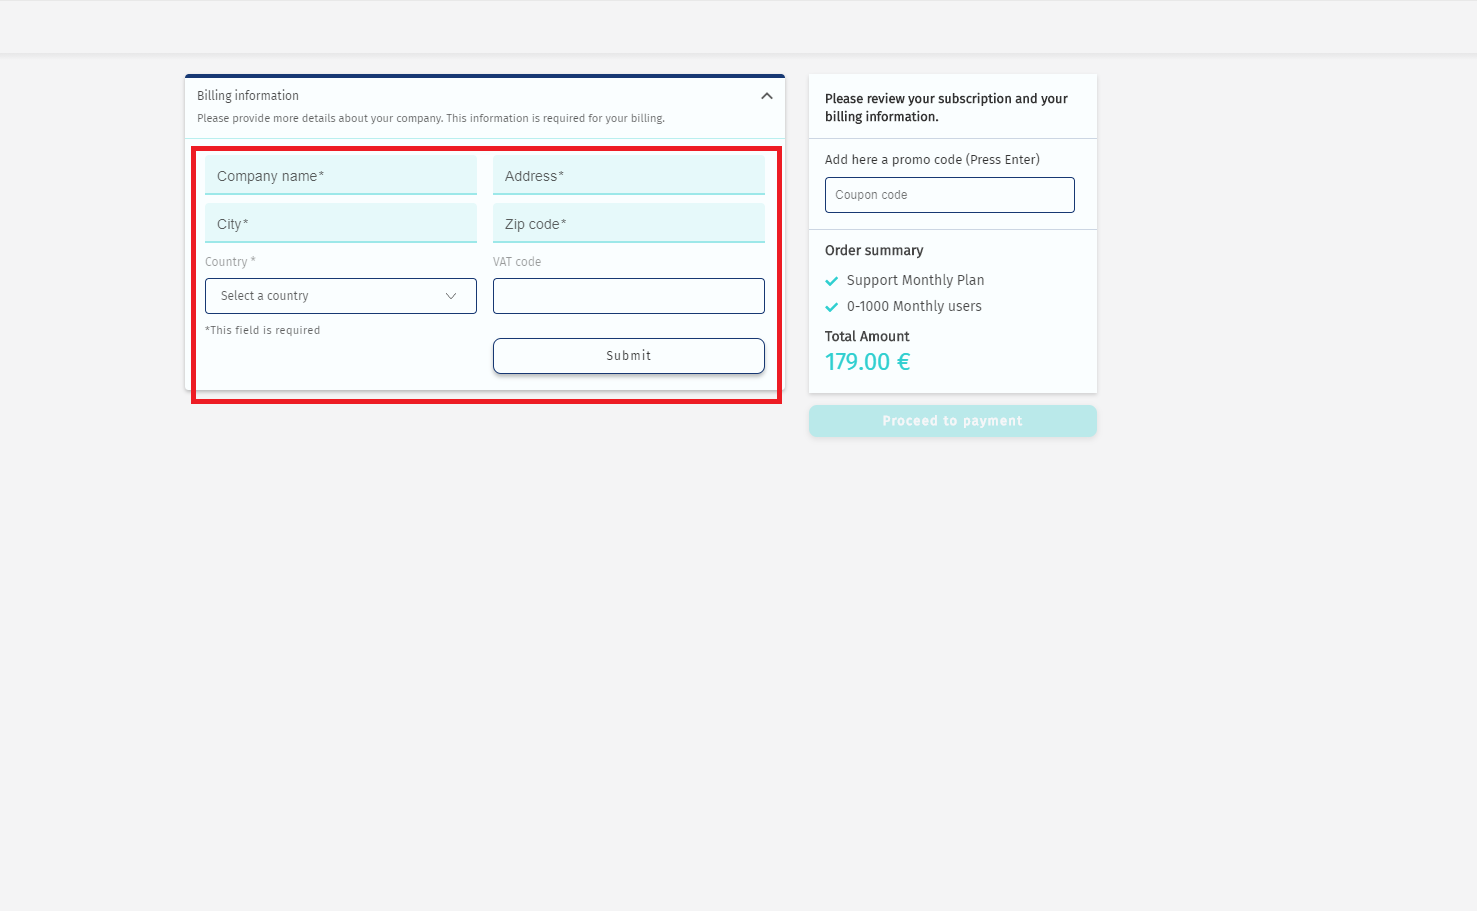This screenshot has height=911, width=1477.
Task: Click checkmark icon beside 0-1000 Monthly users
Action: pos(831,307)
